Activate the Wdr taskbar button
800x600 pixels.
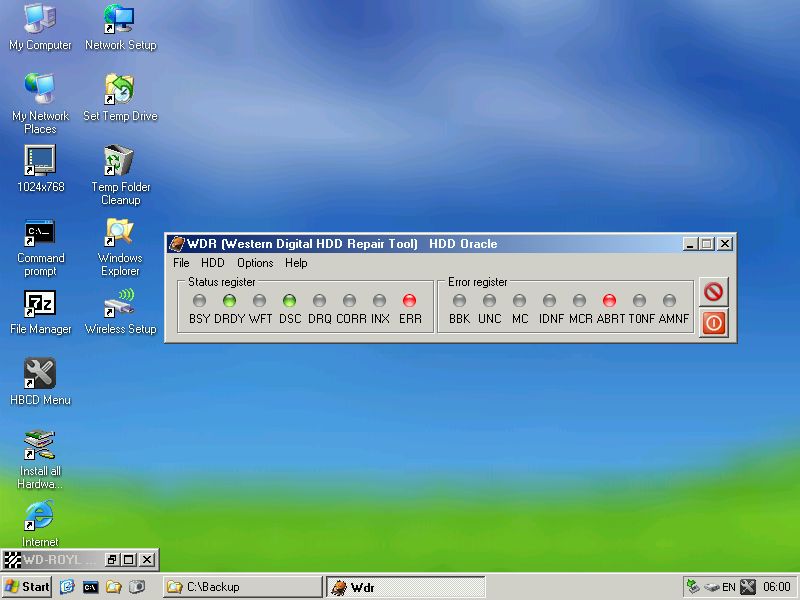tap(405, 587)
